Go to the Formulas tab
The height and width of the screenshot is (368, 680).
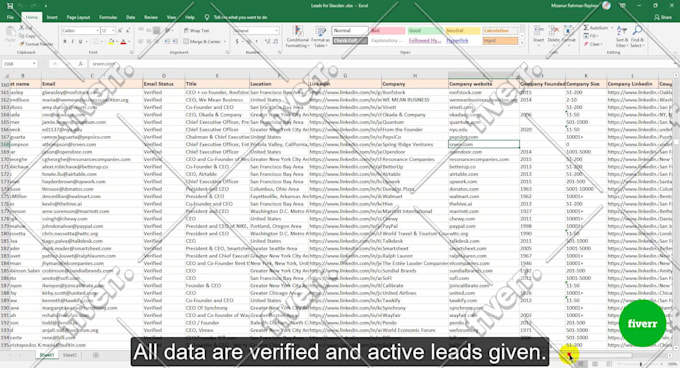pos(108,17)
